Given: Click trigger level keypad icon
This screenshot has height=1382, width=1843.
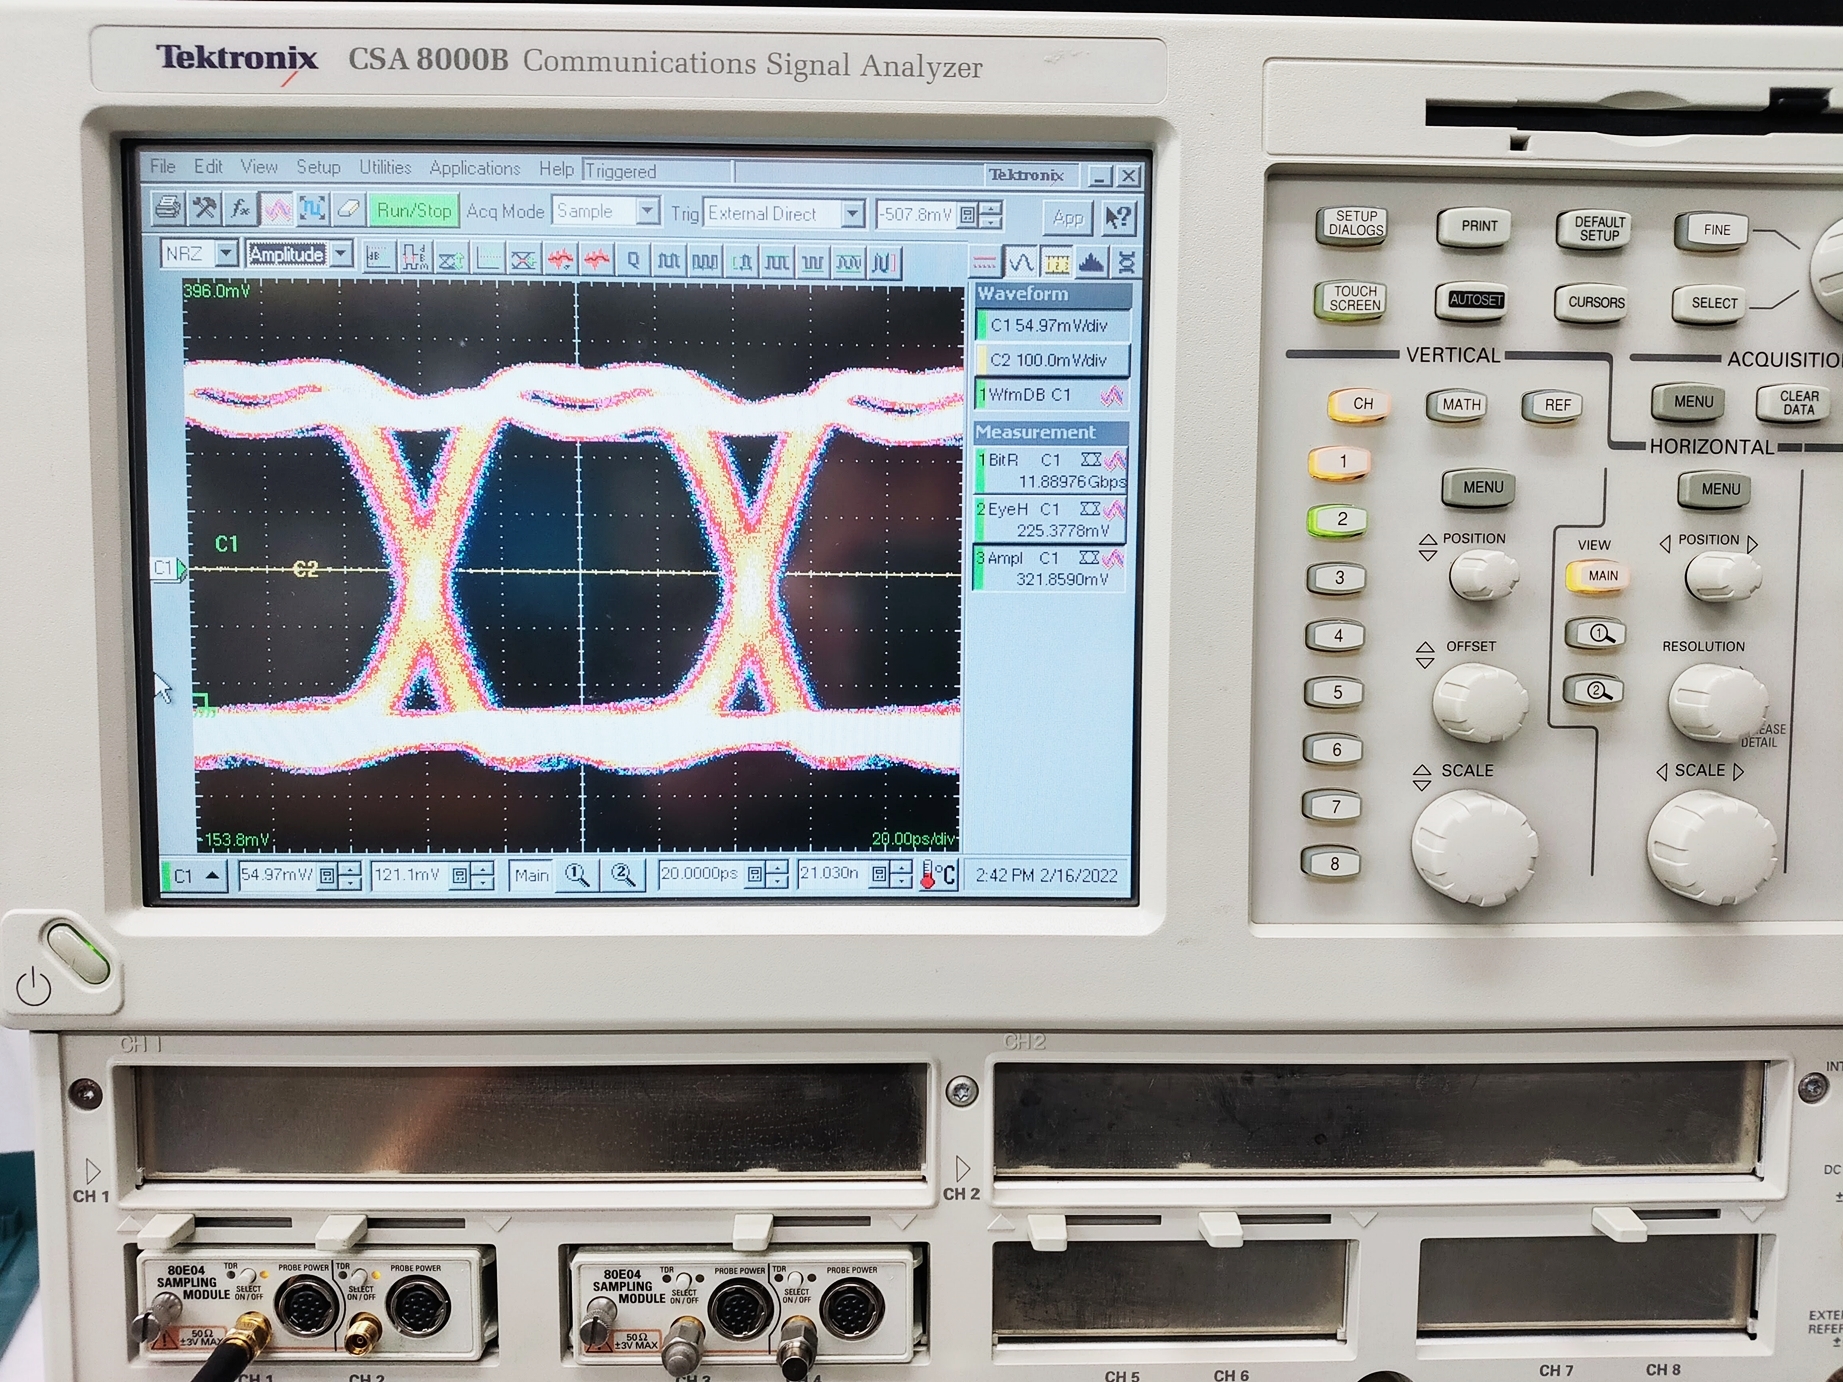Looking at the screenshot, I should click(x=967, y=215).
